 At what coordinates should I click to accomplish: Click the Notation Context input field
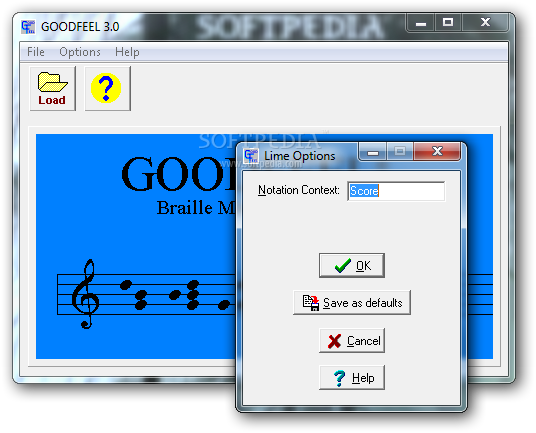pos(396,191)
